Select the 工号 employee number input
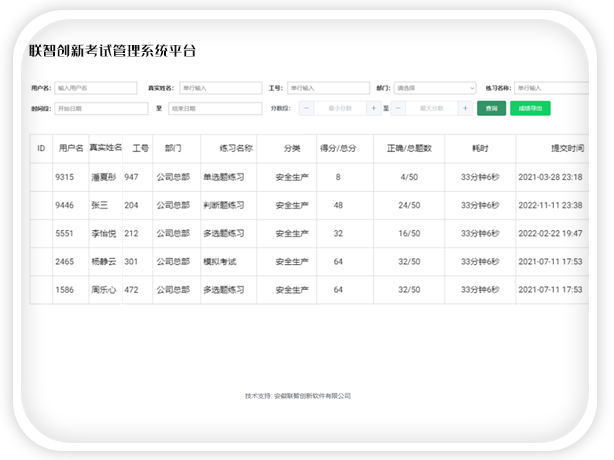The height and width of the screenshot is (460, 614). [x=327, y=88]
